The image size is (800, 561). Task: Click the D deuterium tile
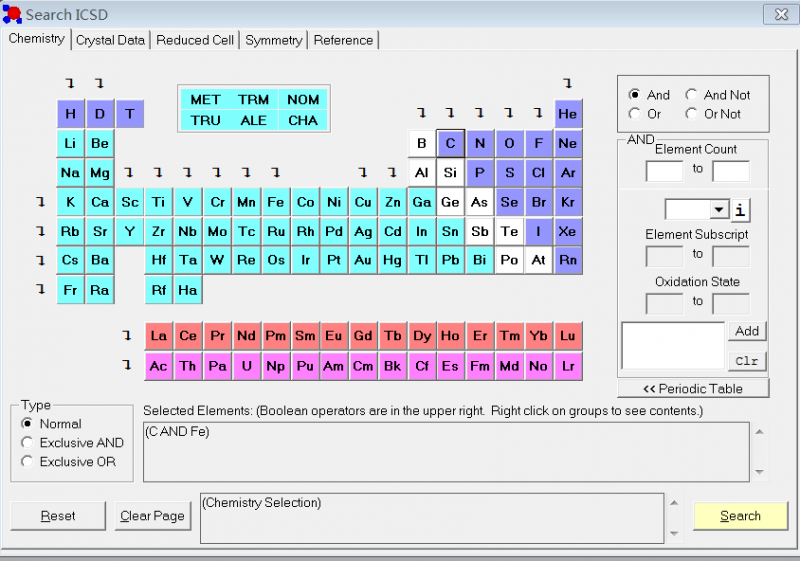[x=100, y=114]
